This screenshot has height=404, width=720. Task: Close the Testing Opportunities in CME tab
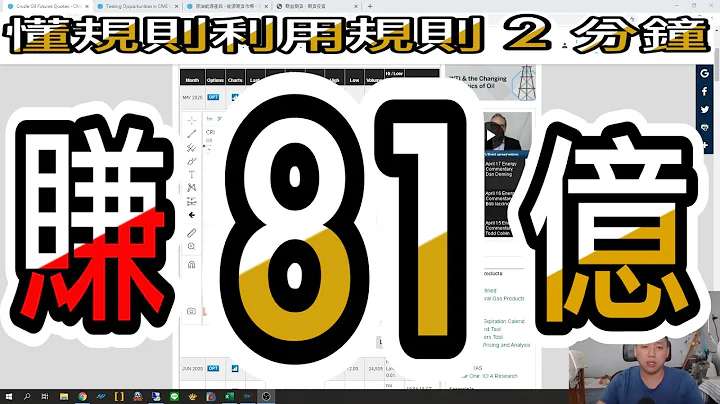[x=176, y=6]
